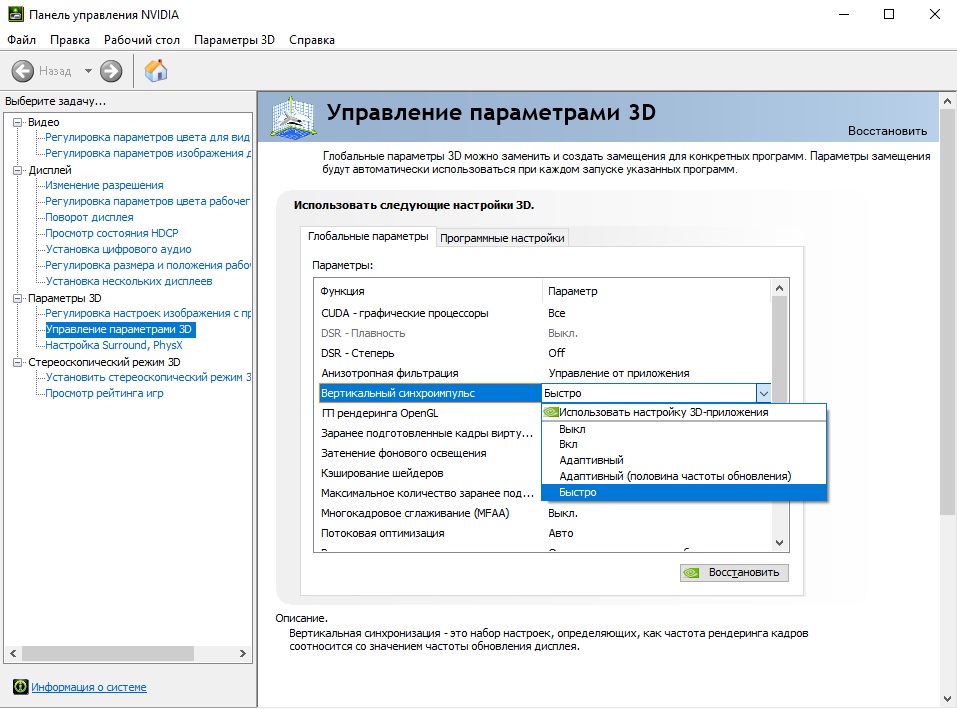The height and width of the screenshot is (709, 957).
Task: Open Просмотр рейтинга игр item
Action: pyautogui.click(x=104, y=394)
